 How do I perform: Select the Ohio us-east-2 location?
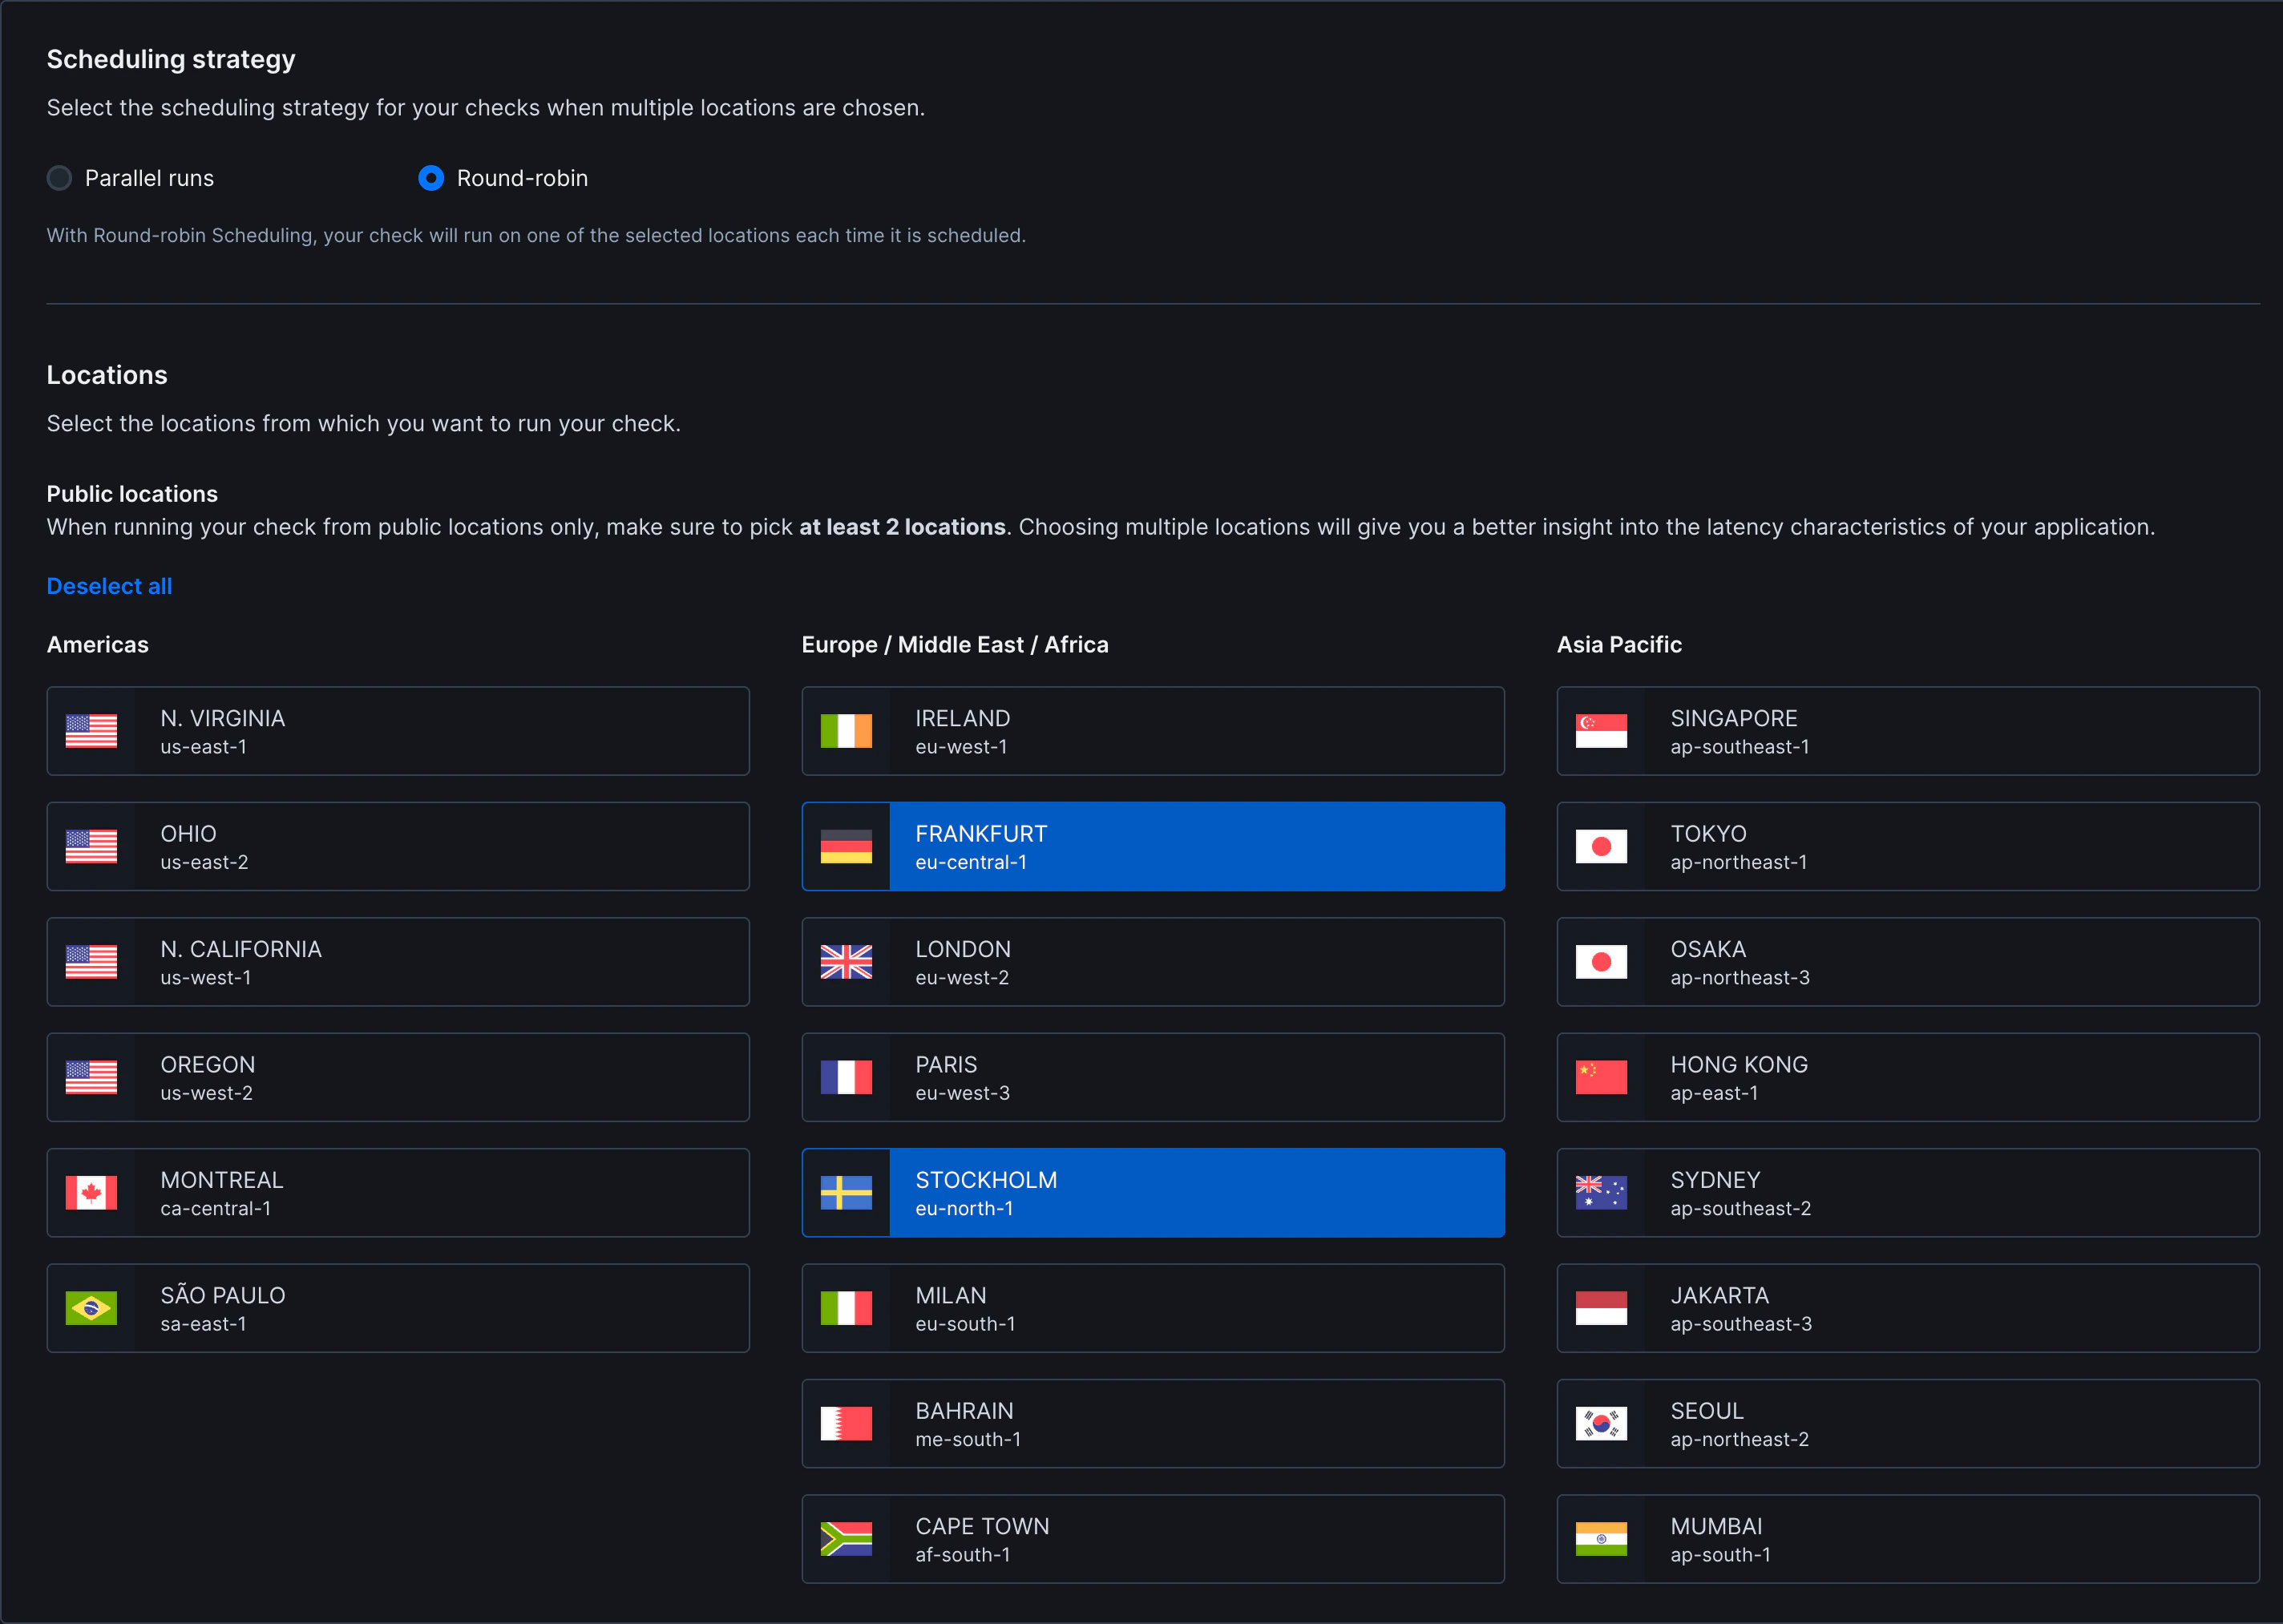point(397,846)
